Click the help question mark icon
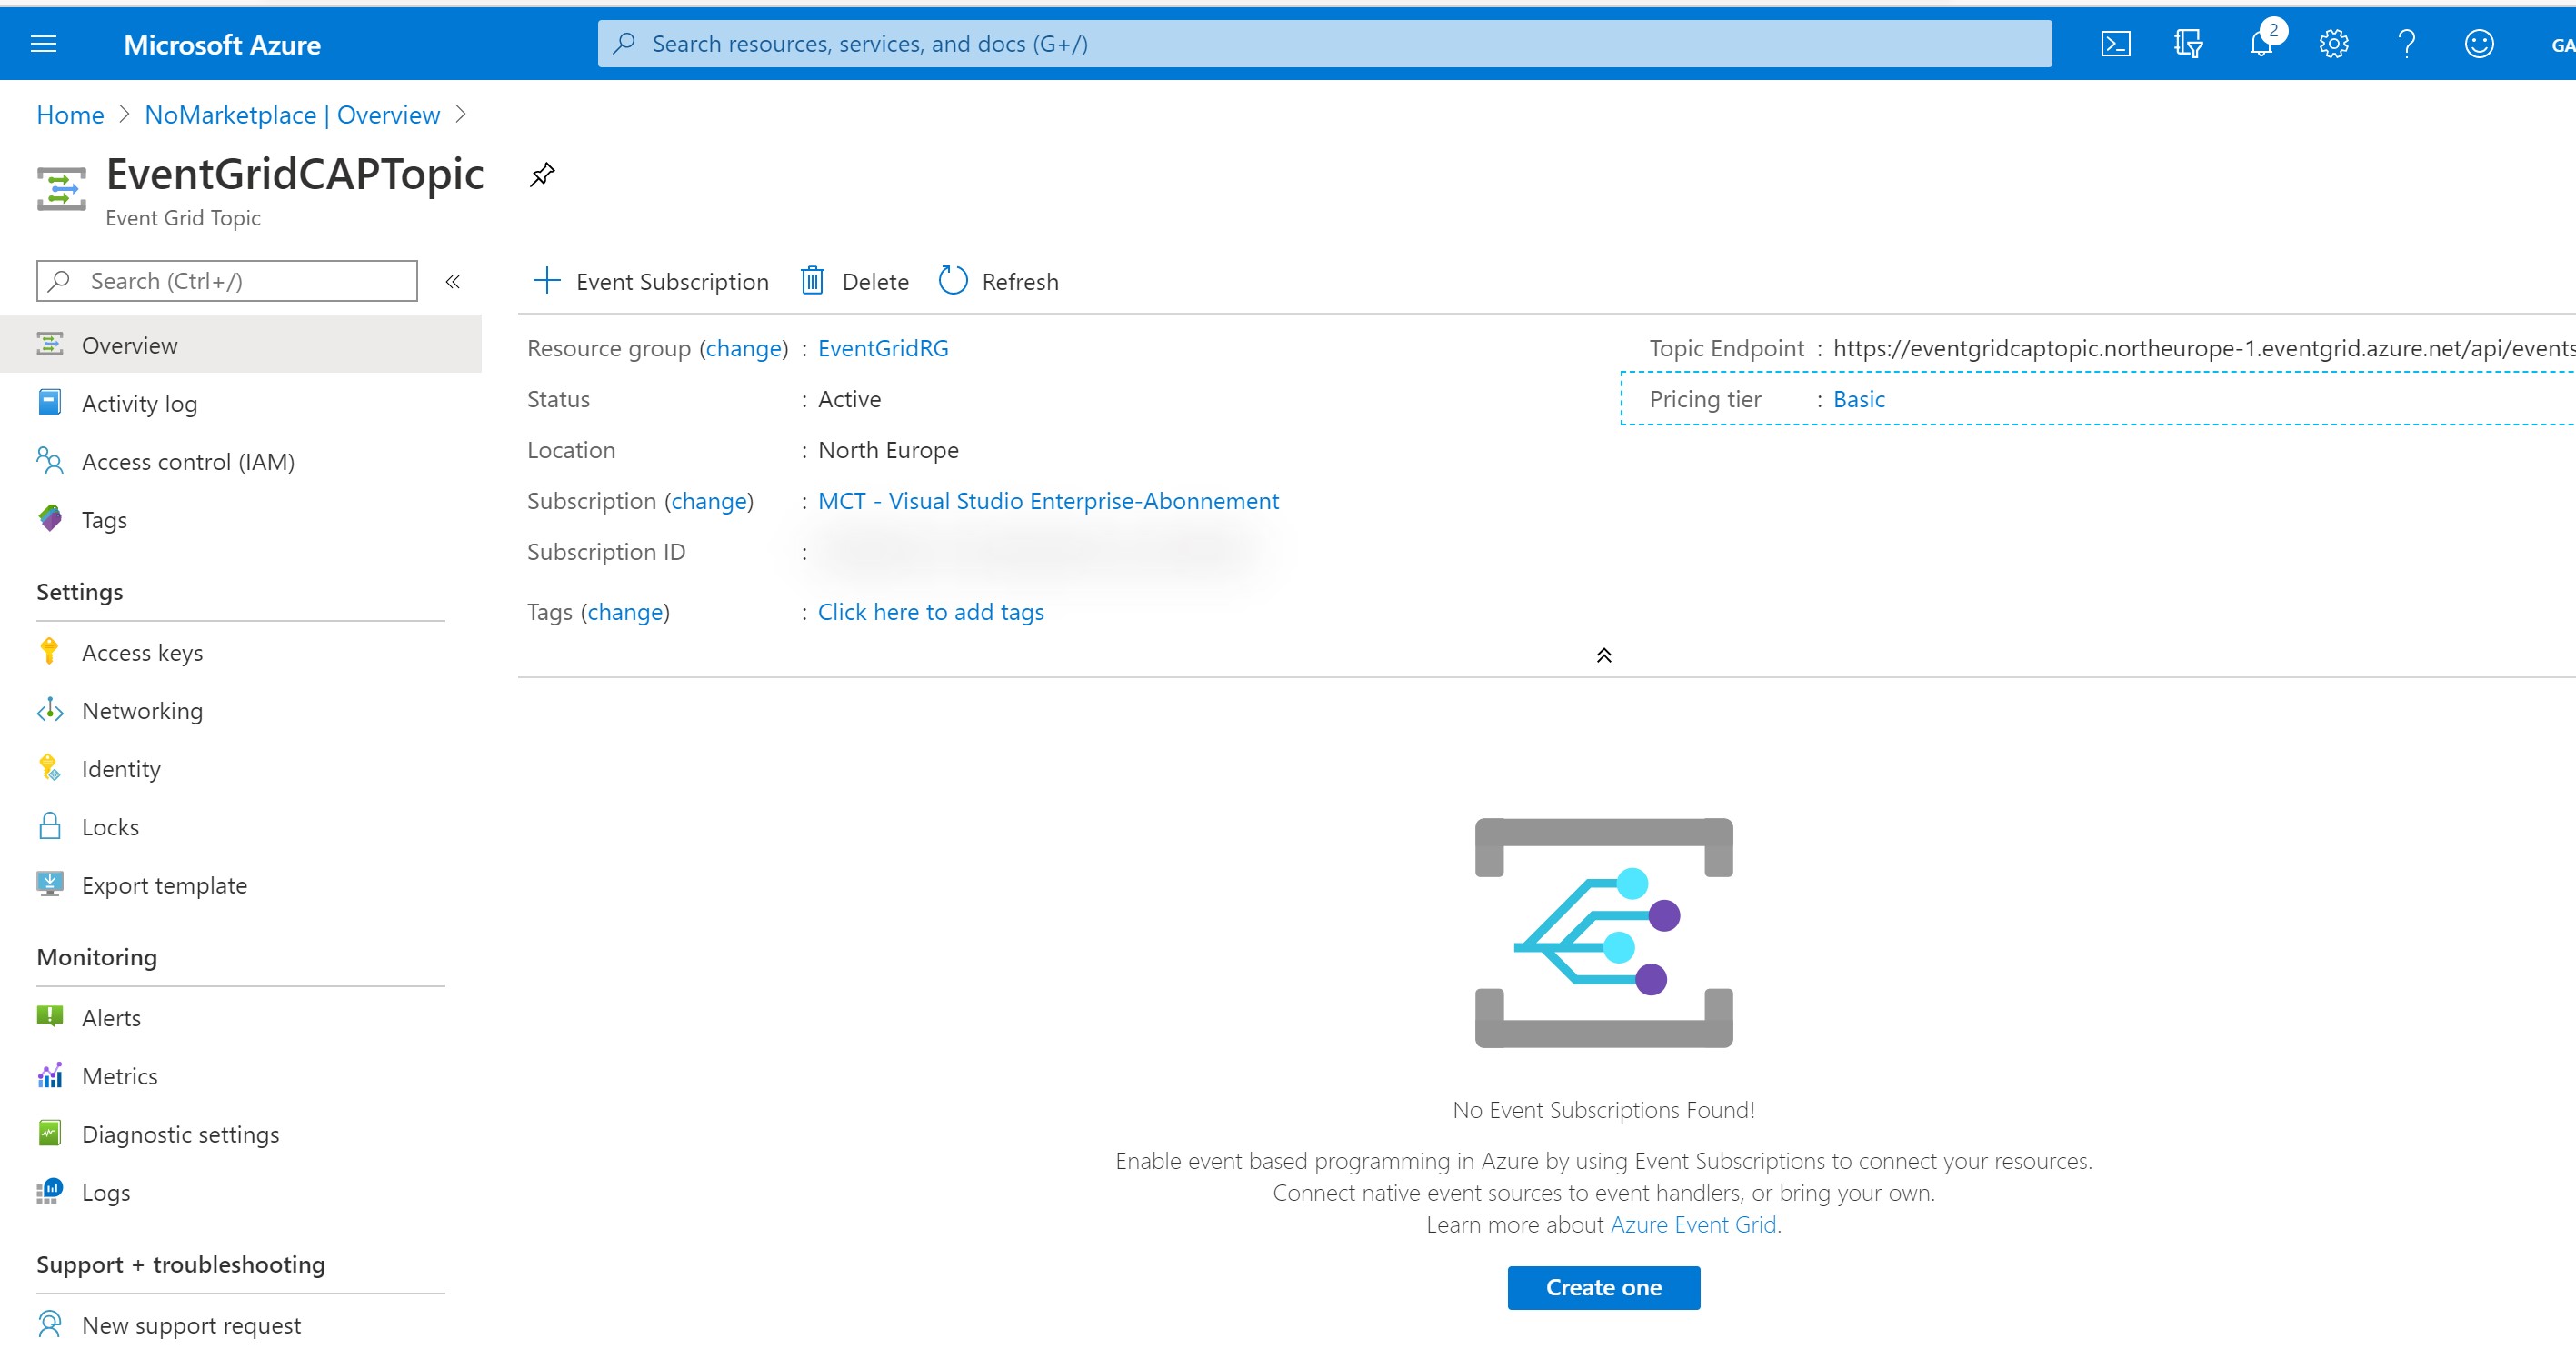The width and height of the screenshot is (2576, 1369). [x=2406, y=44]
